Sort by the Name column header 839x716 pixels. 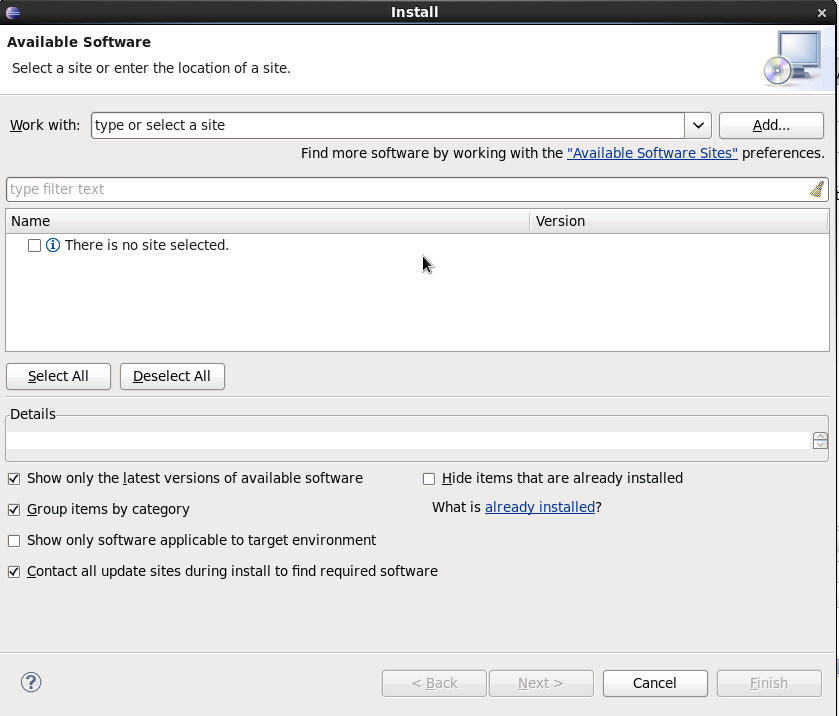pos(267,221)
